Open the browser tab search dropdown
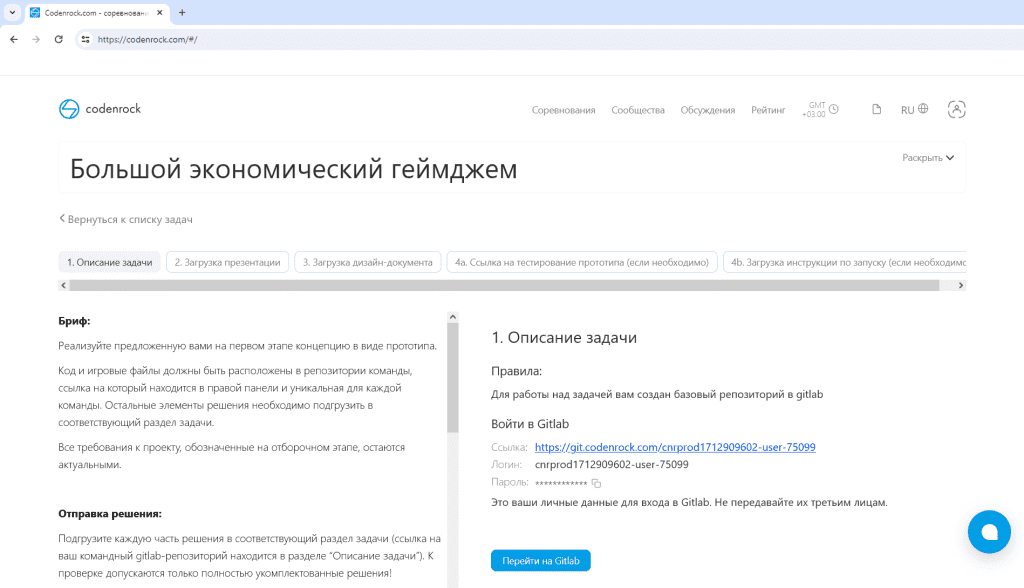 coord(11,12)
